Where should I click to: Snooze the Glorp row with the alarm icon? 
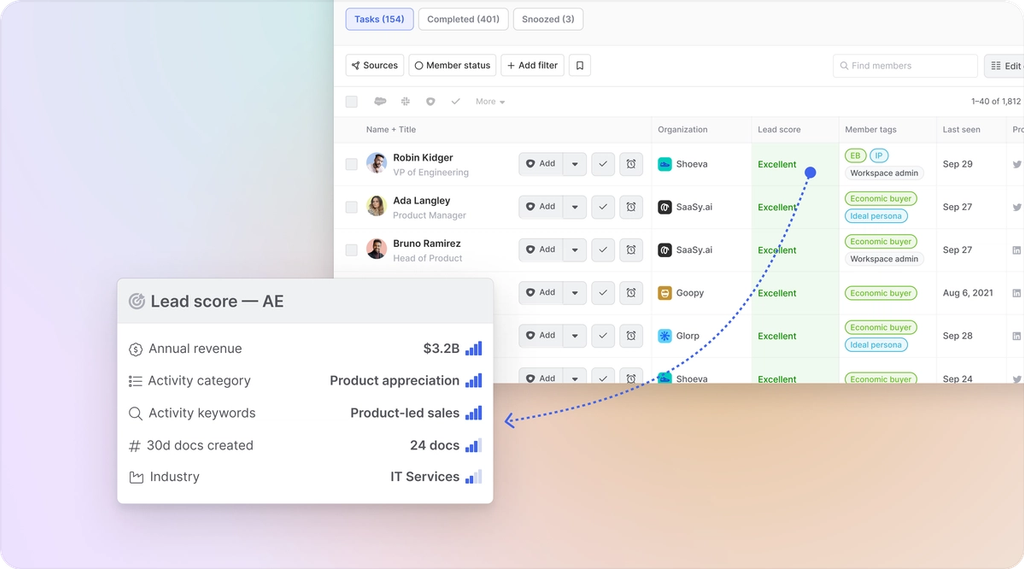(x=631, y=336)
